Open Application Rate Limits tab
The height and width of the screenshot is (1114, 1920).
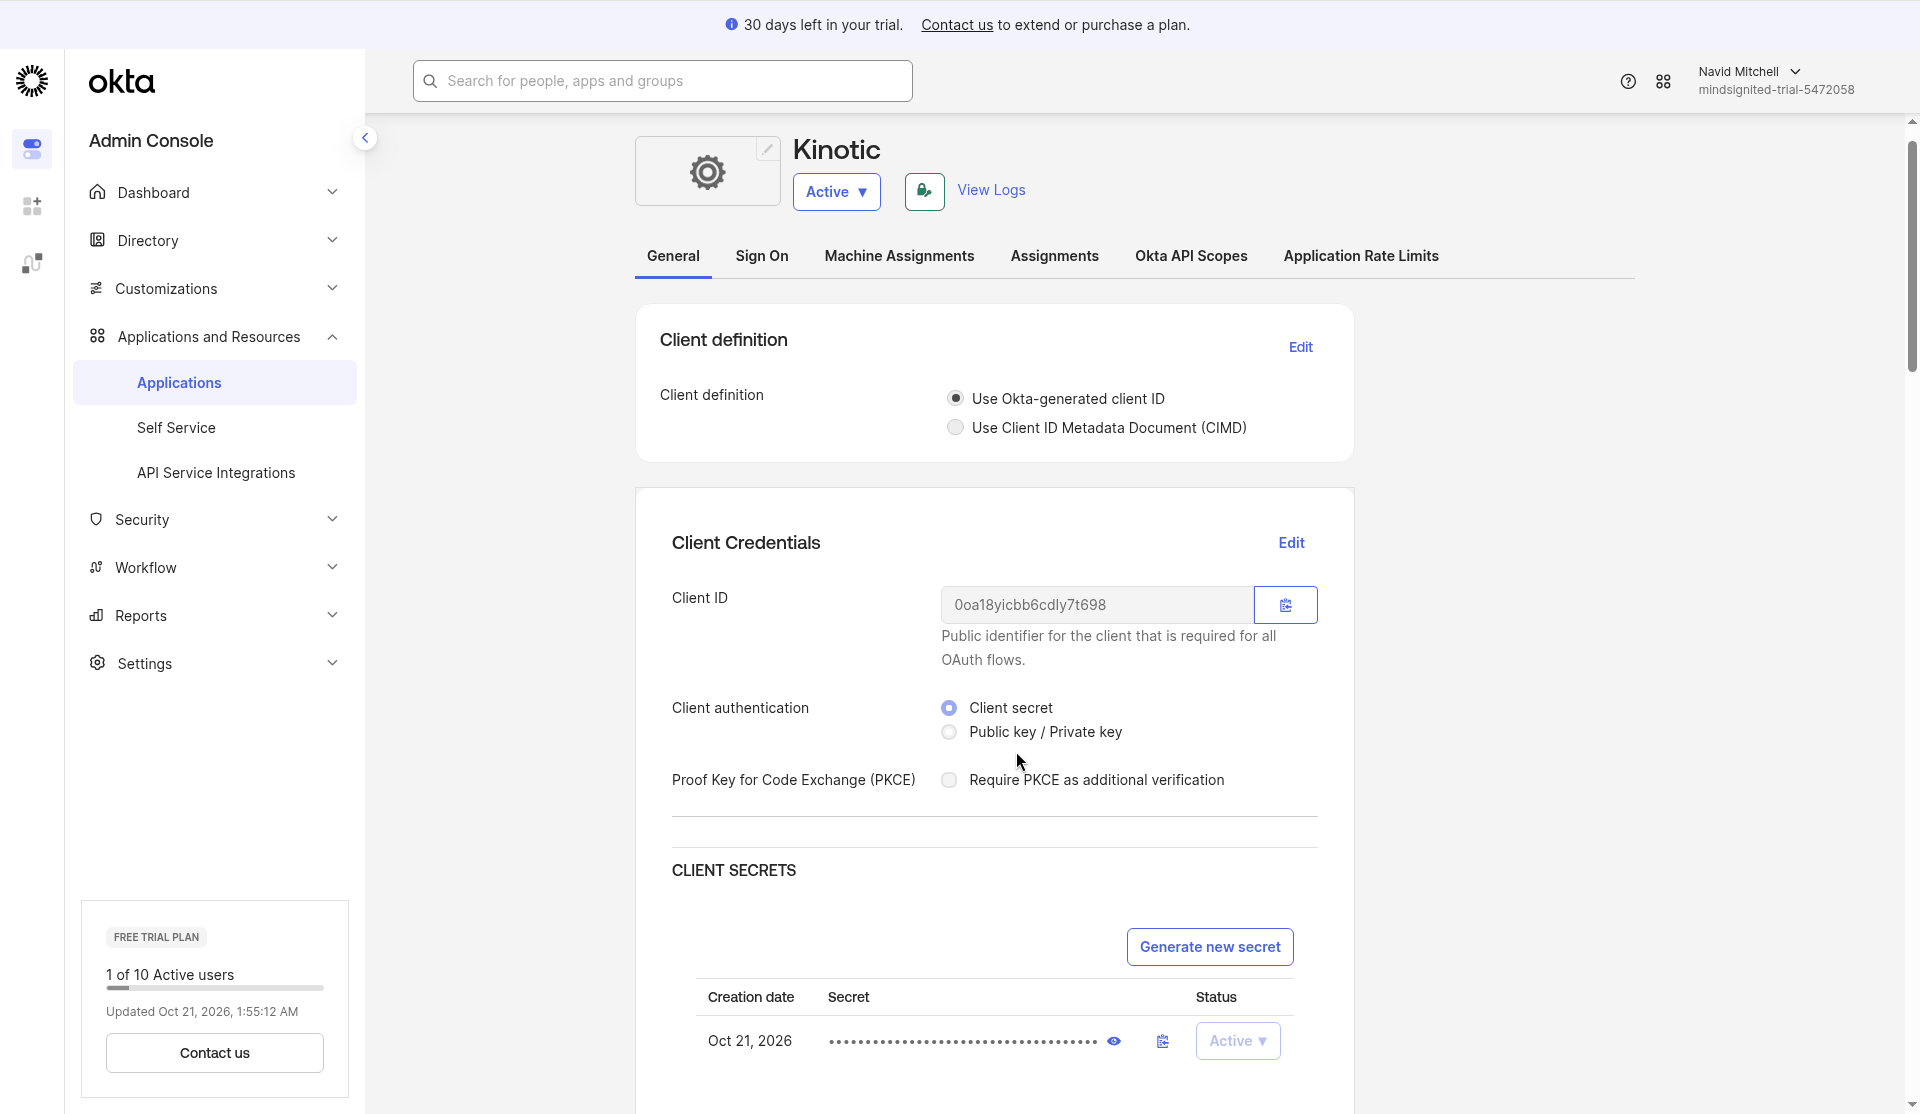point(1361,256)
